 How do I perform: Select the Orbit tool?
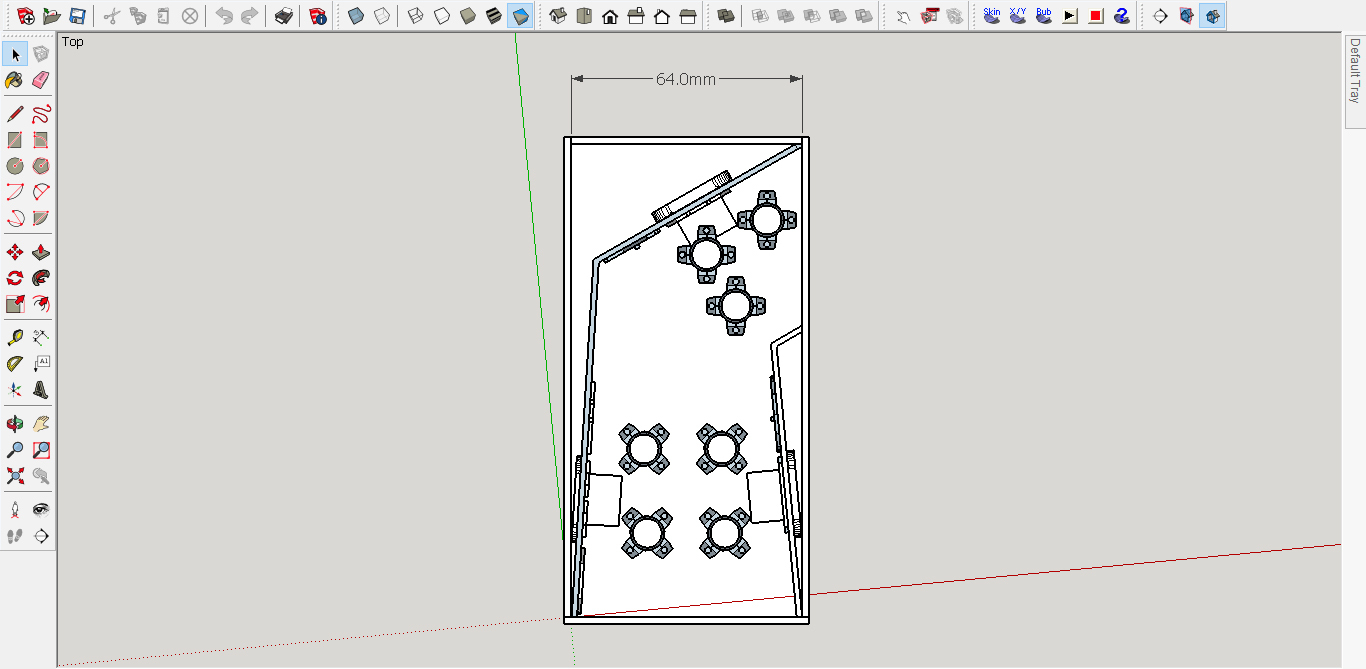(x=15, y=424)
